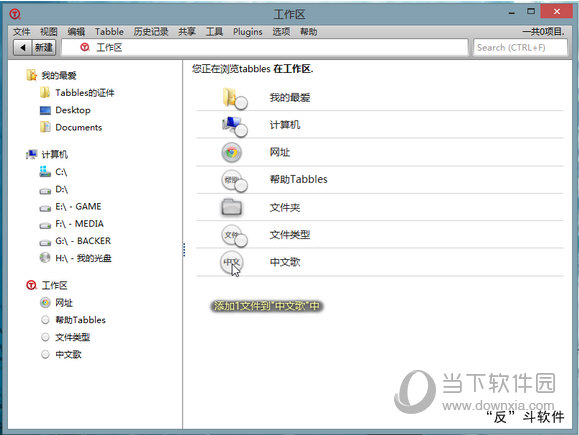Open the H:\ - 我的光盘 disc drive

point(83,258)
